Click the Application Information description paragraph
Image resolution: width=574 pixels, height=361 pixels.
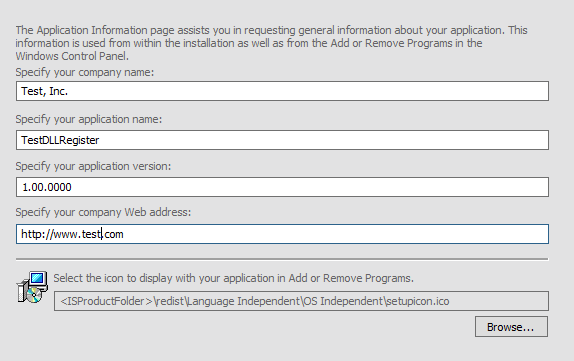click(271, 43)
